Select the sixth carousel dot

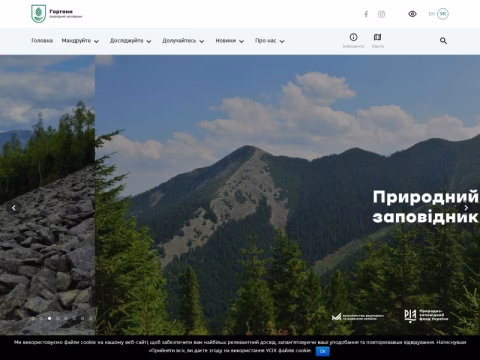click(74, 318)
